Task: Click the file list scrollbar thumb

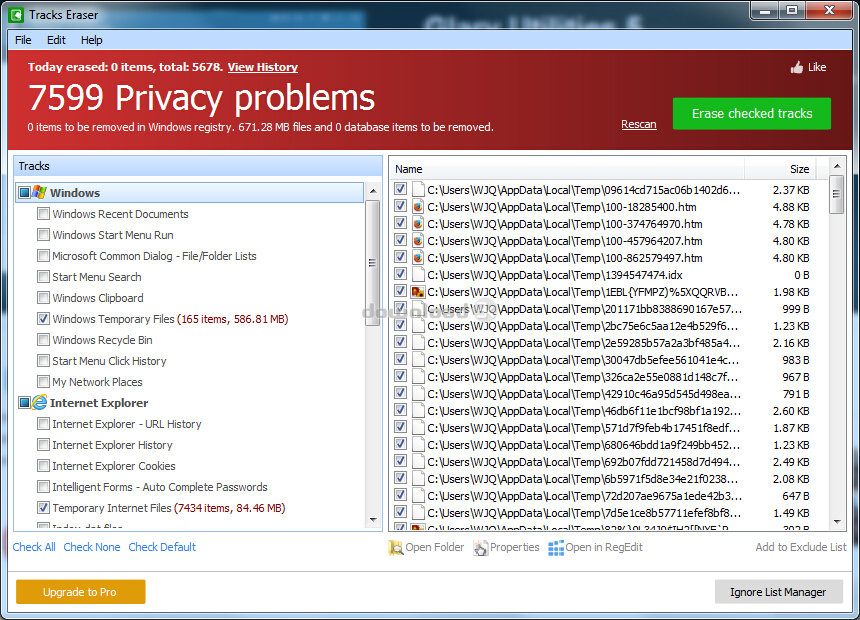Action: pos(836,194)
